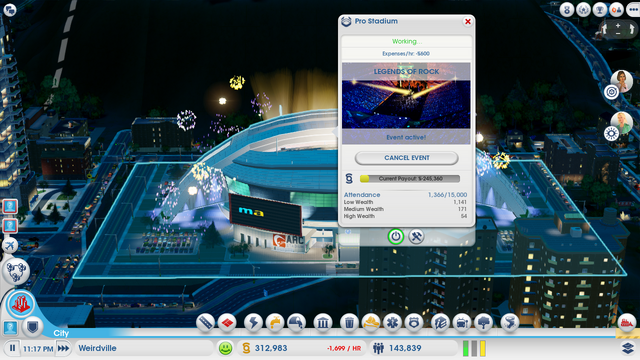Viewport: 640px width, 360px height.
Task: Click the green happiness smiley face
Action: point(225,348)
